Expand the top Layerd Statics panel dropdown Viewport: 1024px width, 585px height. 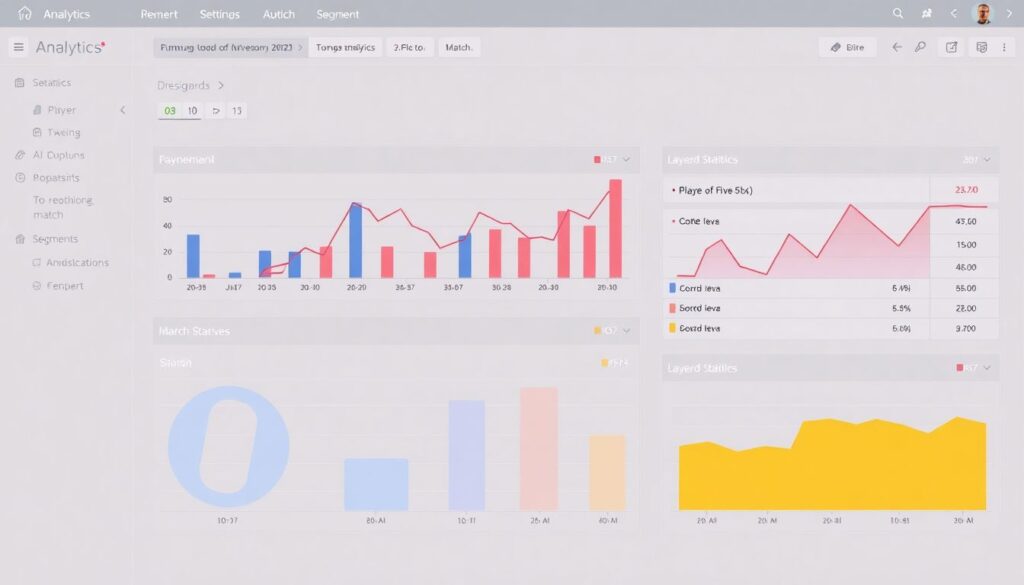pyautogui.click(x=987, y=159)
